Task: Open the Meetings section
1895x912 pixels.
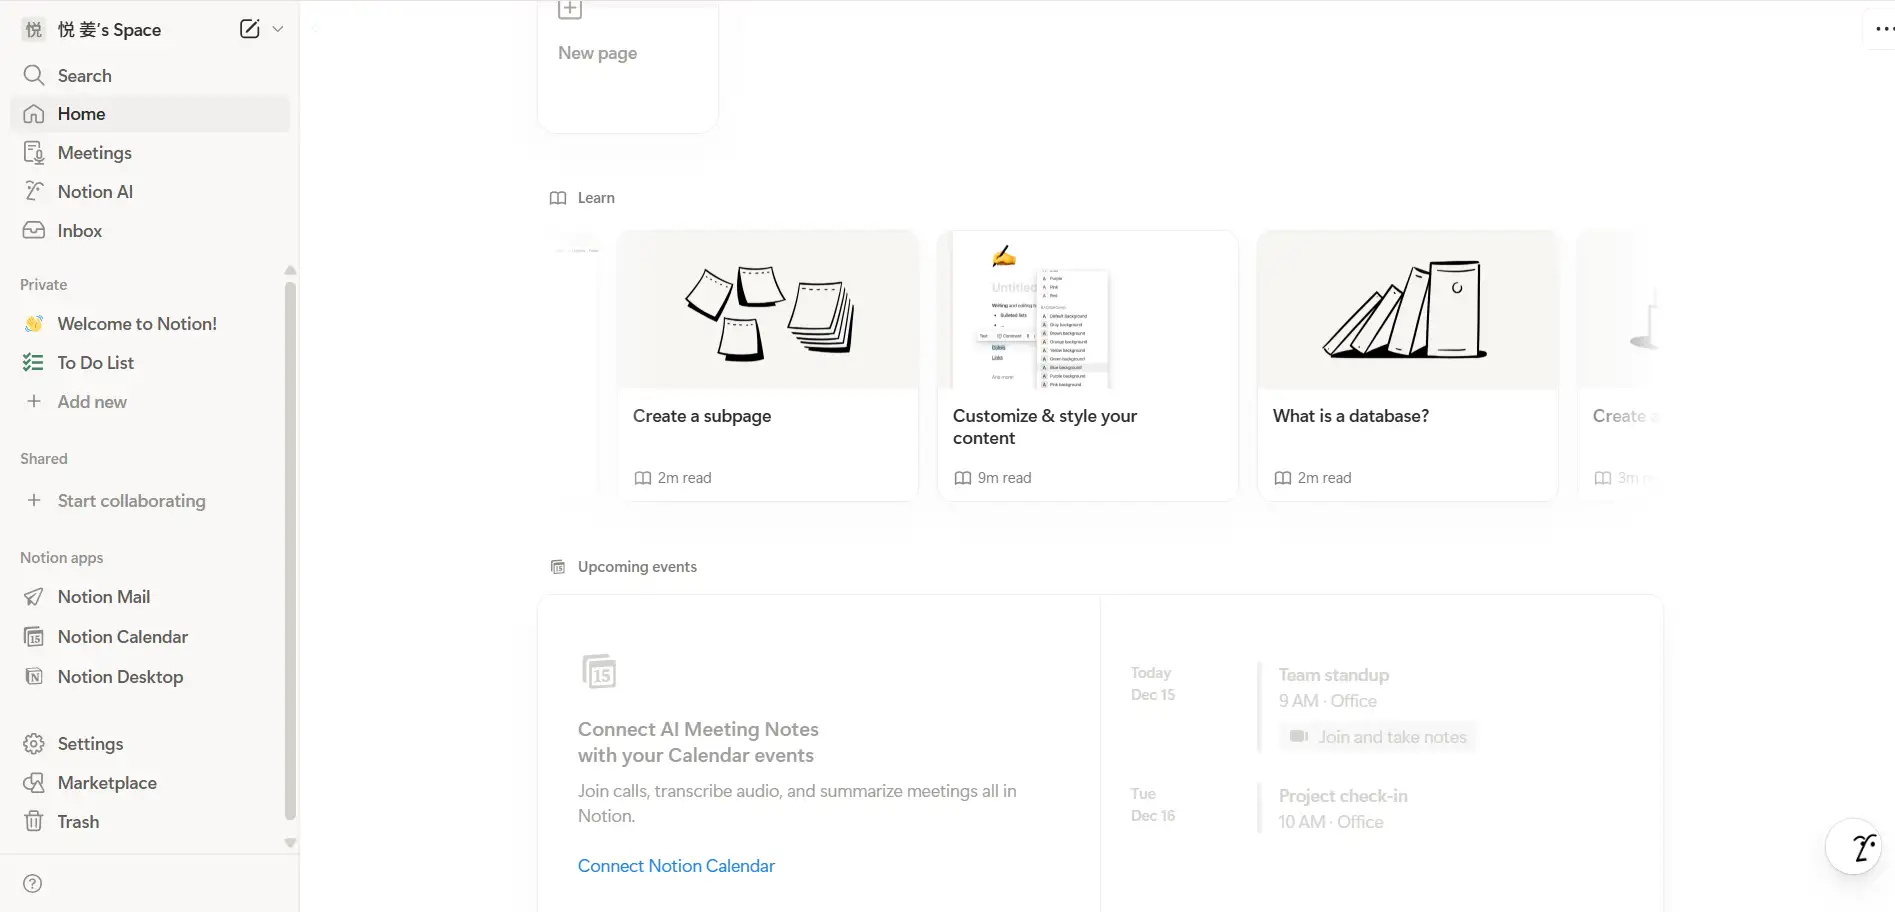Action: point(94,153)
